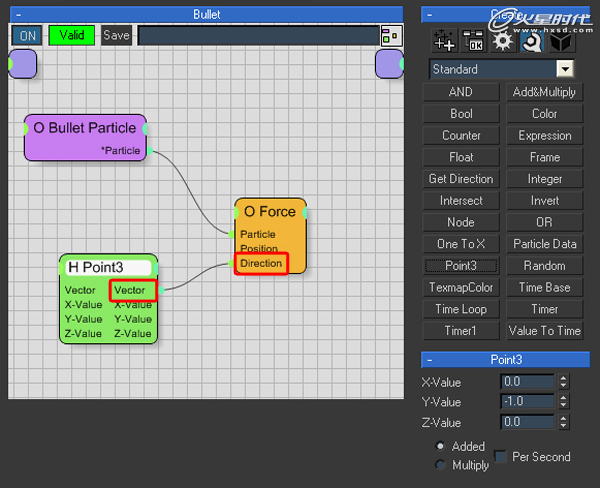Adjust the Y-Value spinner arrows

point(563,401)
